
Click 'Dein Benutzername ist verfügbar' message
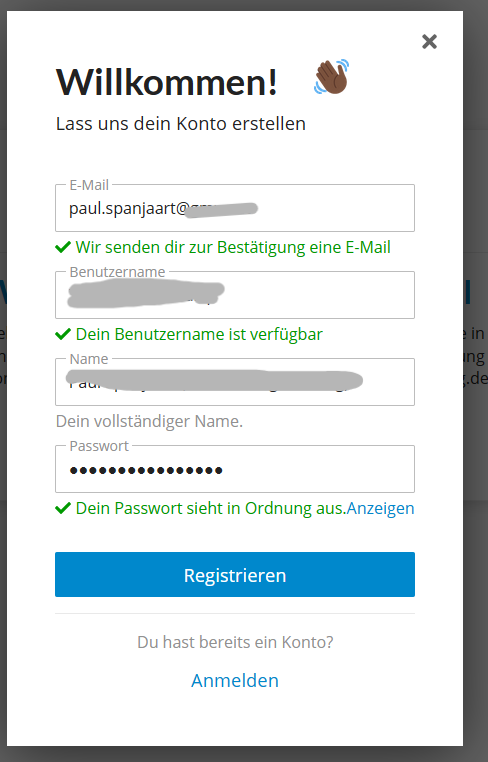(199, 334)
